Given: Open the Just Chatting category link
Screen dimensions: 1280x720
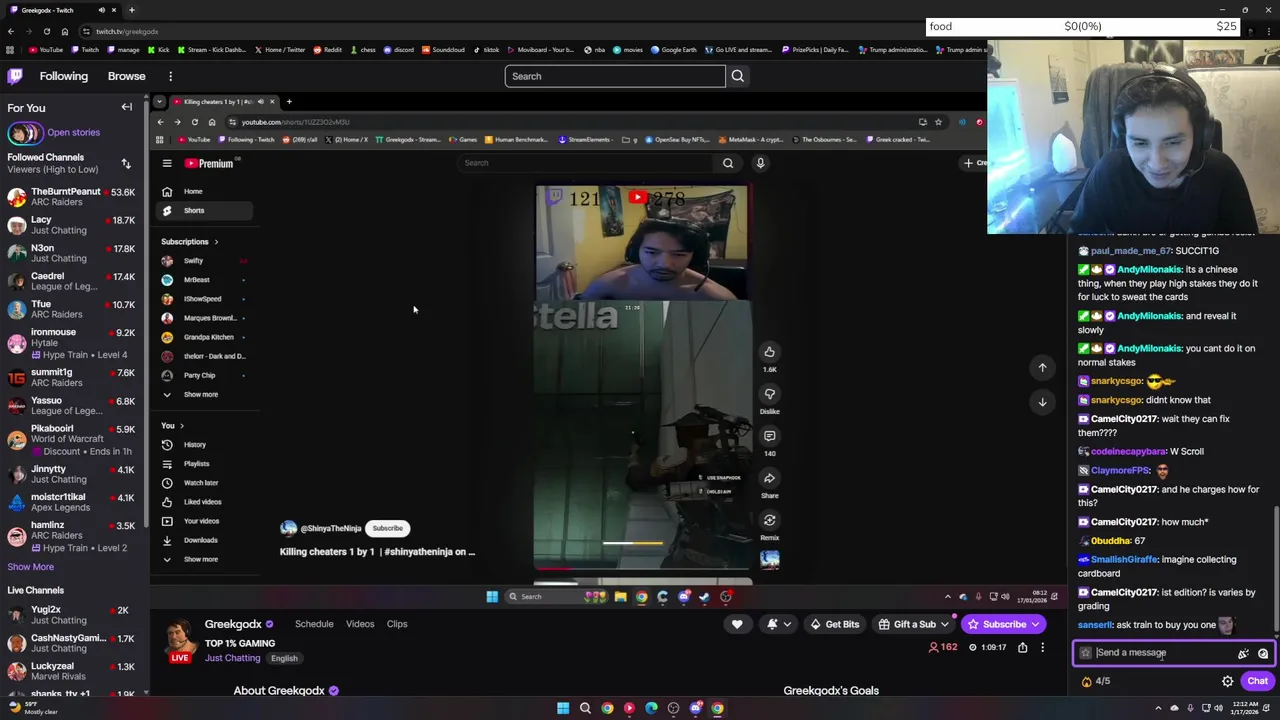Looking at the screenshot, I should (x=232, y=658).
